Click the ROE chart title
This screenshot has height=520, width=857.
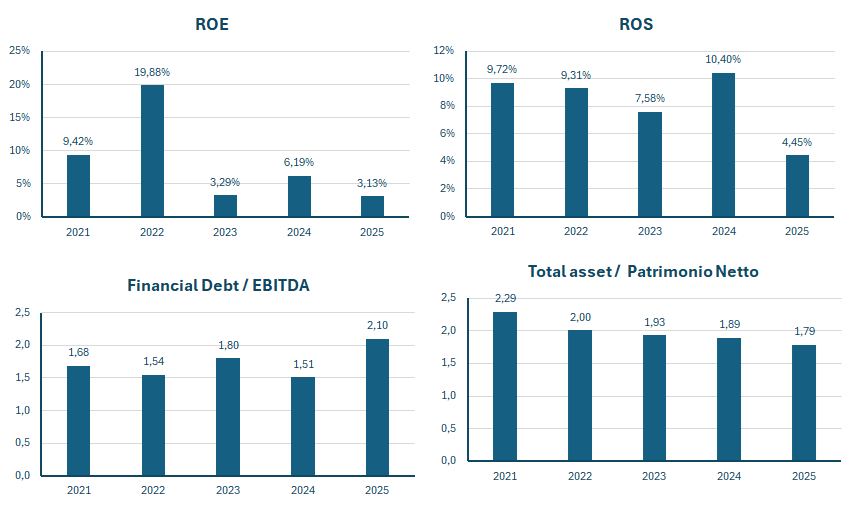point(212,24)
